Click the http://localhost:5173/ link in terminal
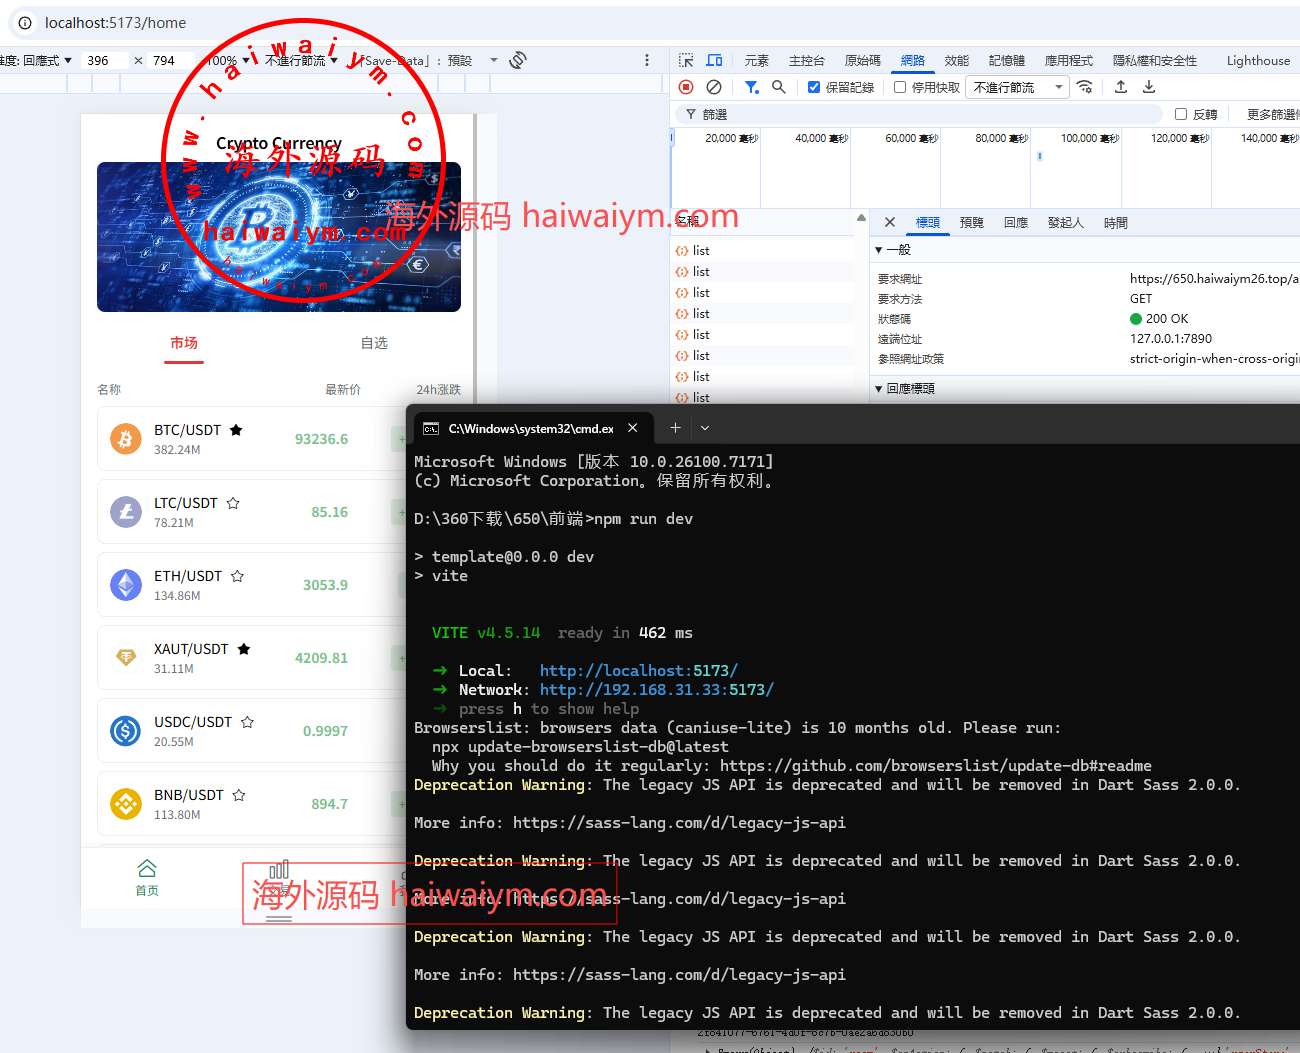The image size is (1300, 1053). (x=638, y=671)
